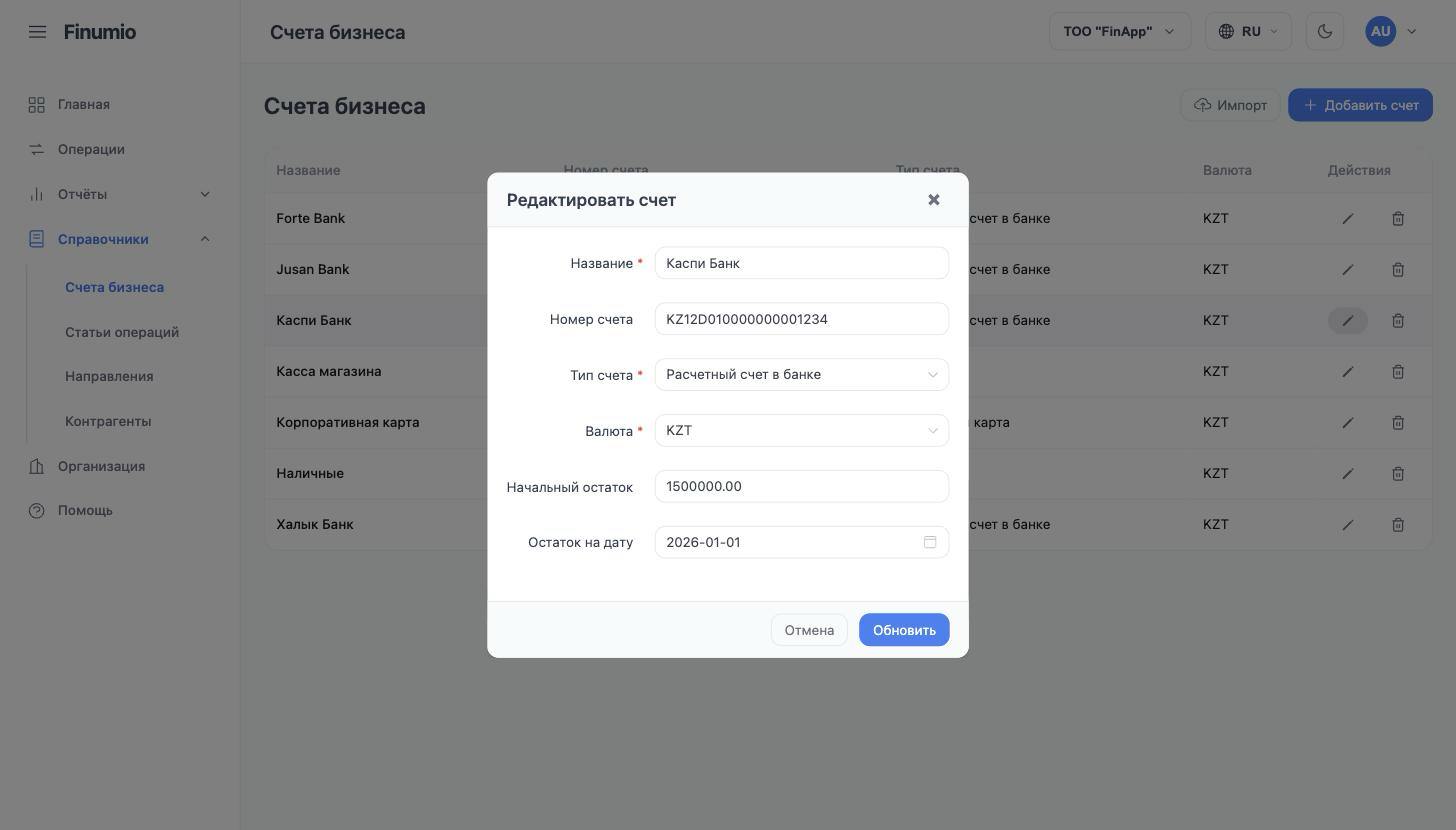The width and height of the screenshot is (1456, 830).
Task: Click the Обновить button
Action: pyautogui.click(x=904, y=630)
